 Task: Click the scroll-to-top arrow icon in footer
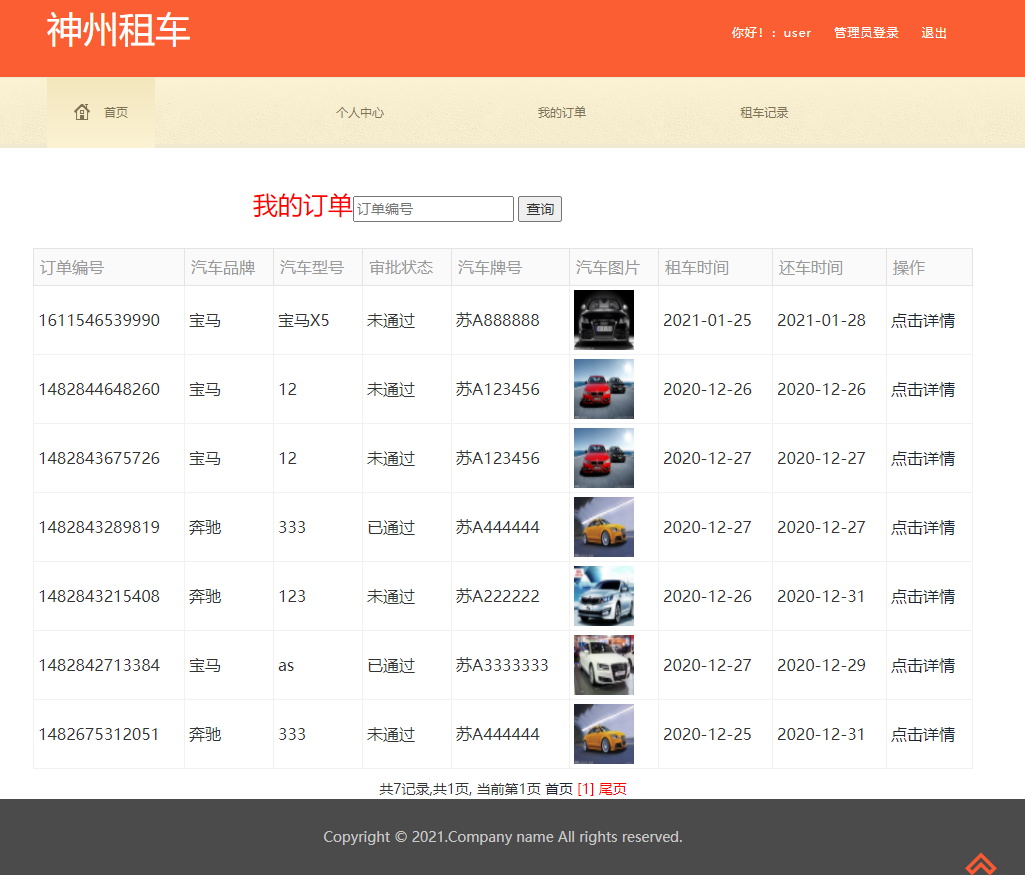tap(981, 863)
